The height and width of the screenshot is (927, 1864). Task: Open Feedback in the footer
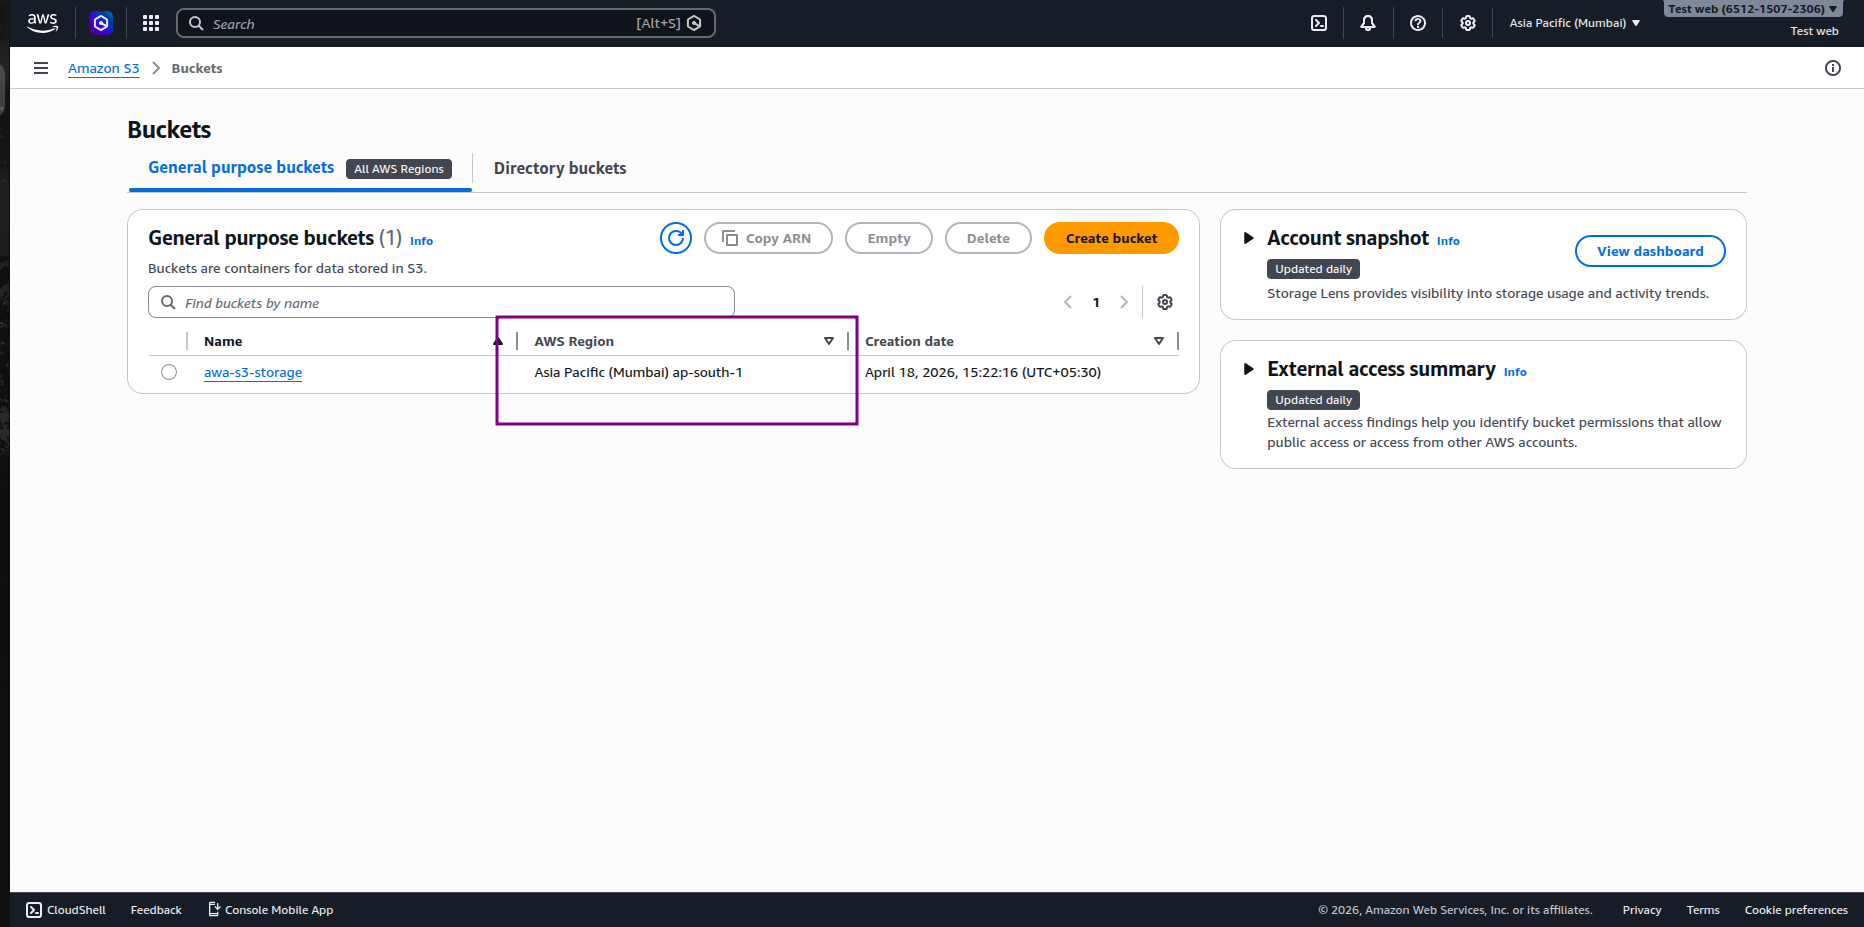coord(156,910)
